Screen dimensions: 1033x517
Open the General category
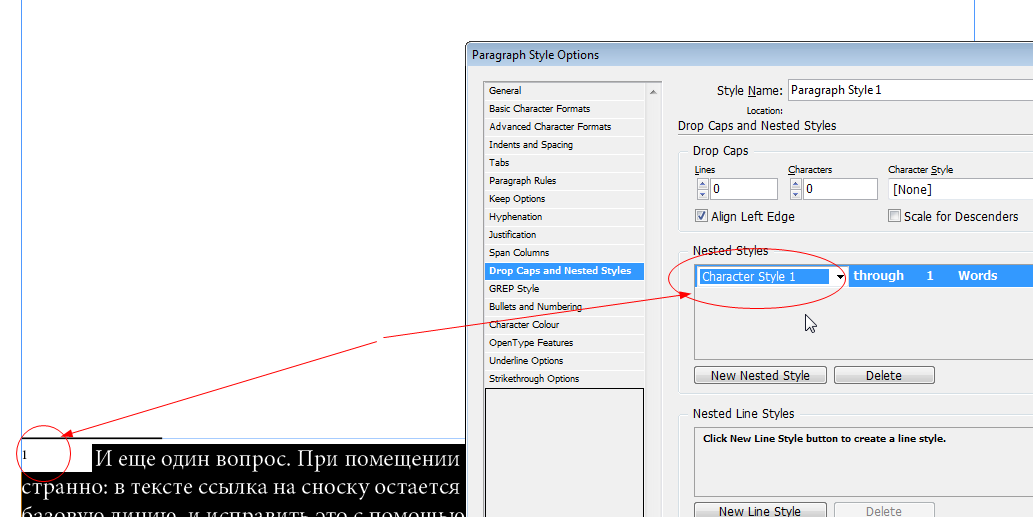coord(564,91)
